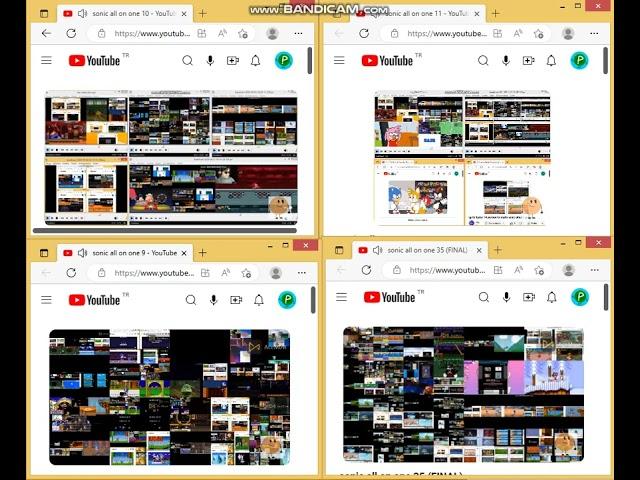Viewport: 640px width, 480px height.
Task: Click vertical scrollbar in sonic all on one 11 window
Action: tap(605, 60)
